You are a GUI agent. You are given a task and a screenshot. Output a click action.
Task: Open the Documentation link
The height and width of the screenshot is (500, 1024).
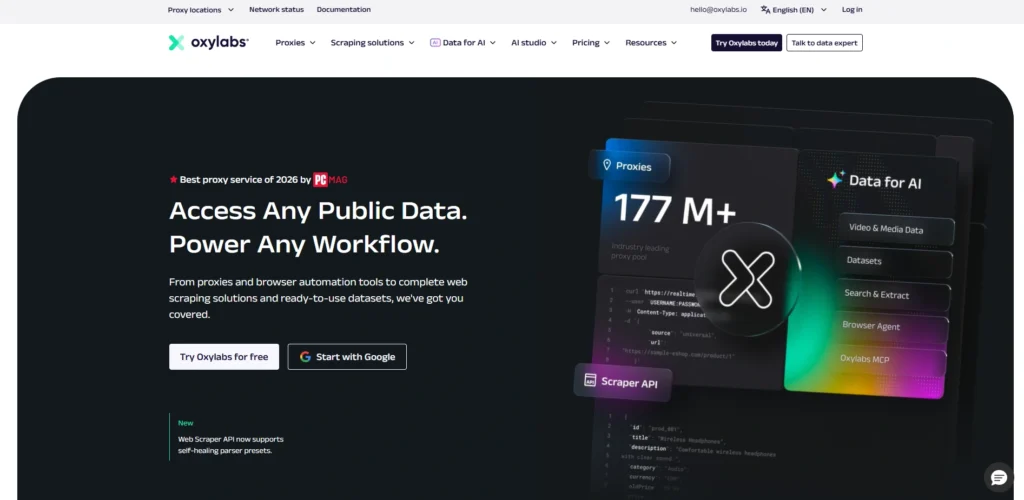point(344,10)
